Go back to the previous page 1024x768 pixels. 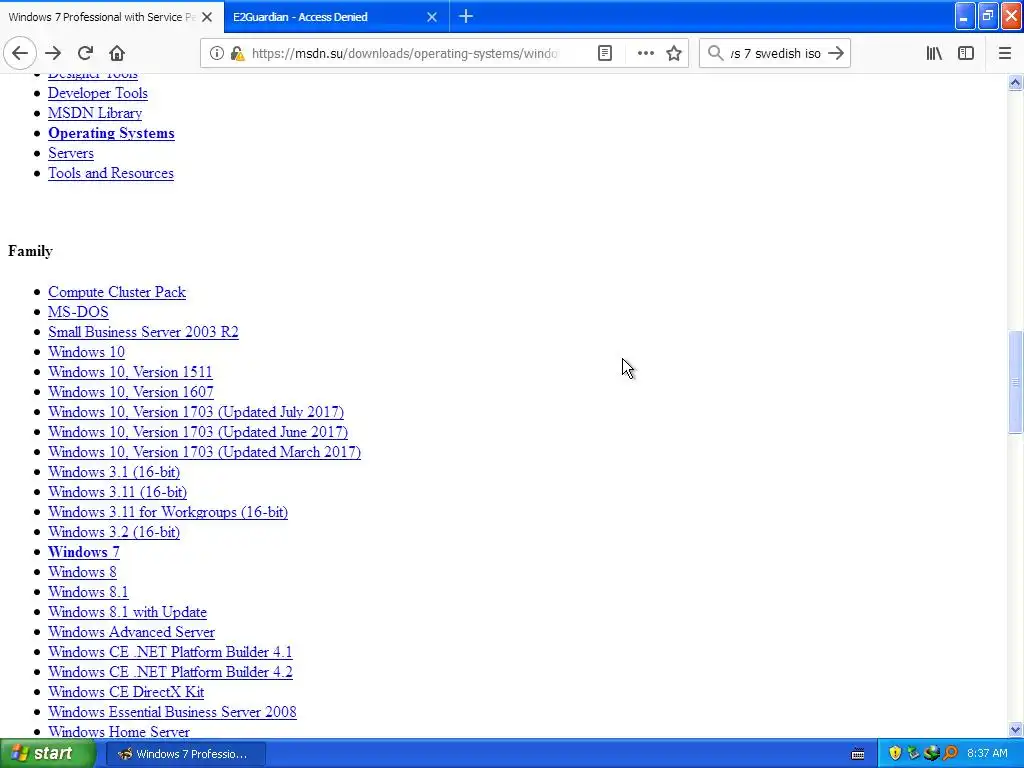tap(20, 54)
